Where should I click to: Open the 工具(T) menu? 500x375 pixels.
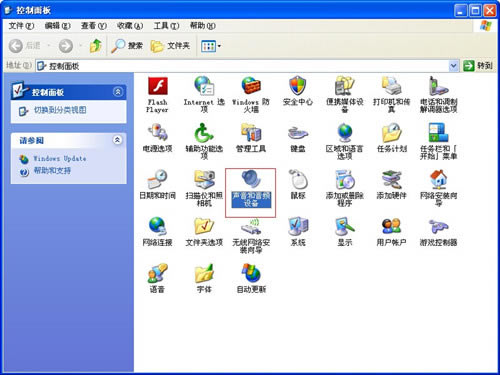click(166, 26)
